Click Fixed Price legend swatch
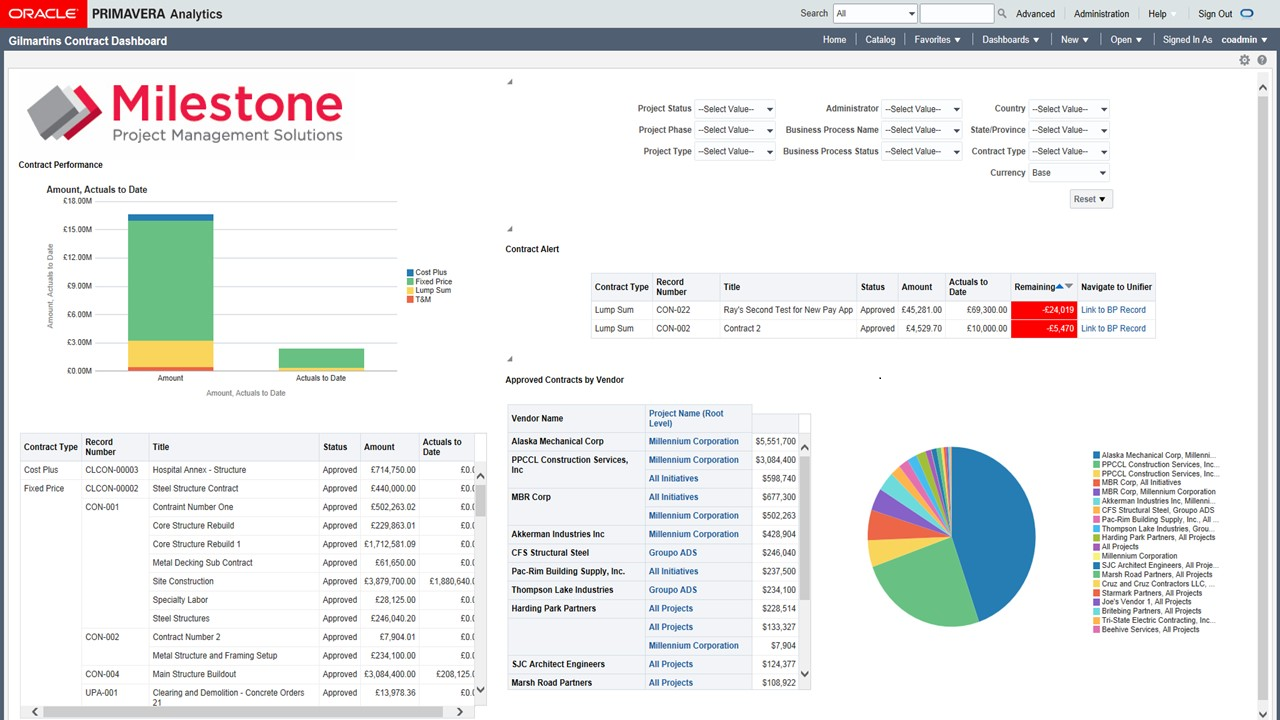1280x720 pixels. click(x=410, y=282)
